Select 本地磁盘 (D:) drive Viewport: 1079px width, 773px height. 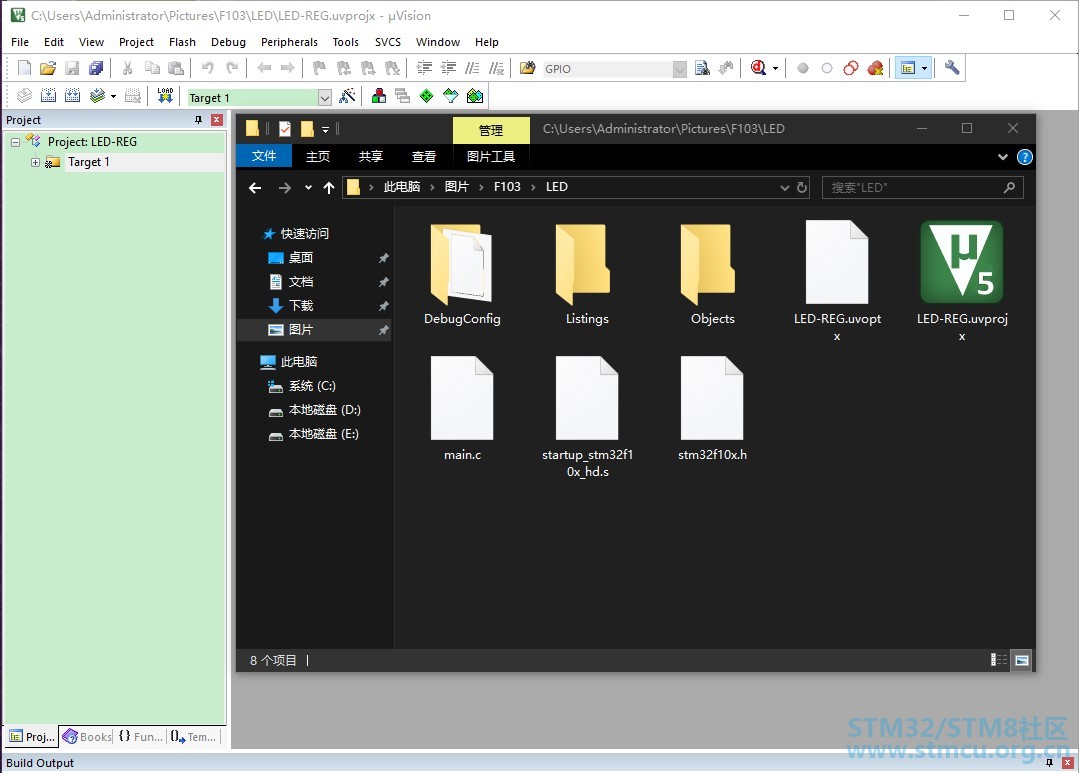point(324,410)
